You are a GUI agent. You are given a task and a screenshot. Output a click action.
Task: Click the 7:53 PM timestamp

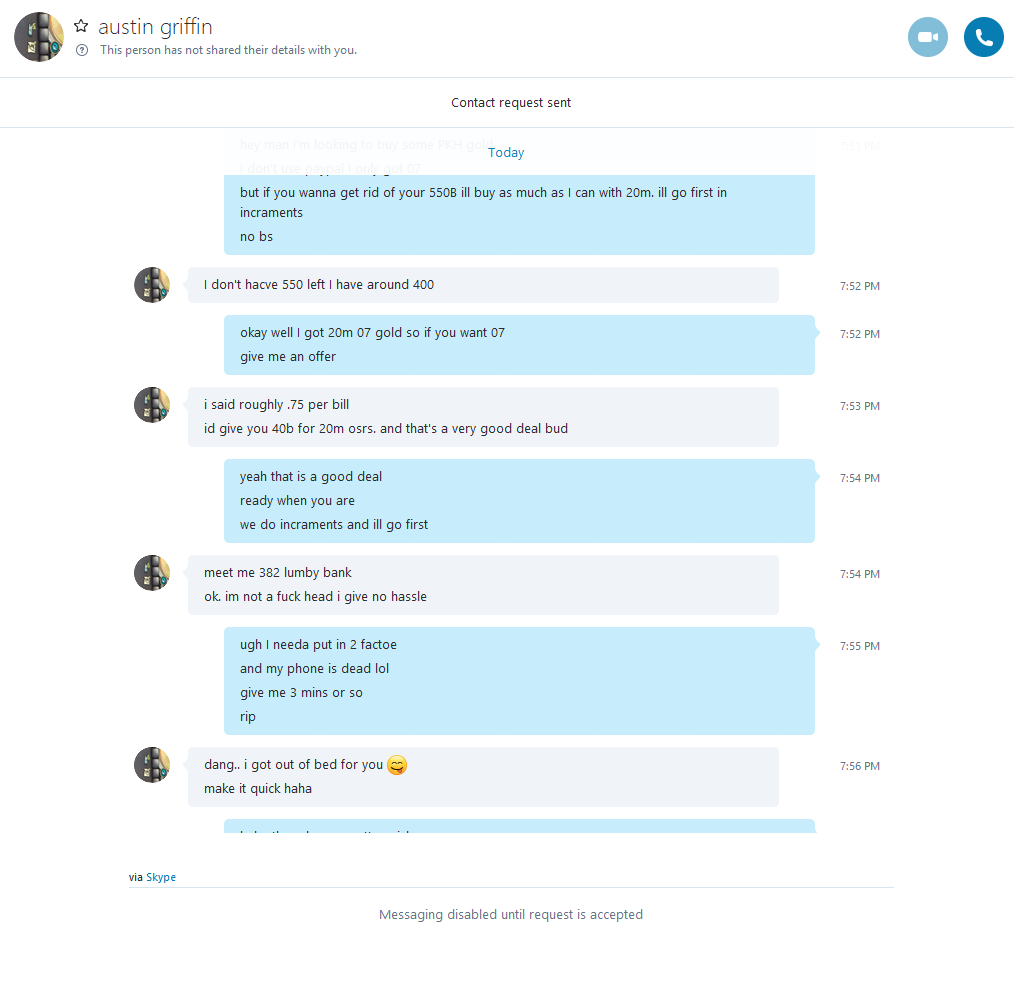(x=859, y=406)
